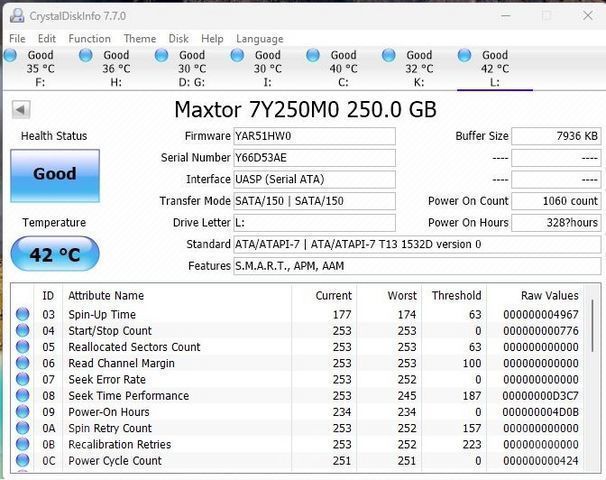Open the Disk menu

click(179, 39)
